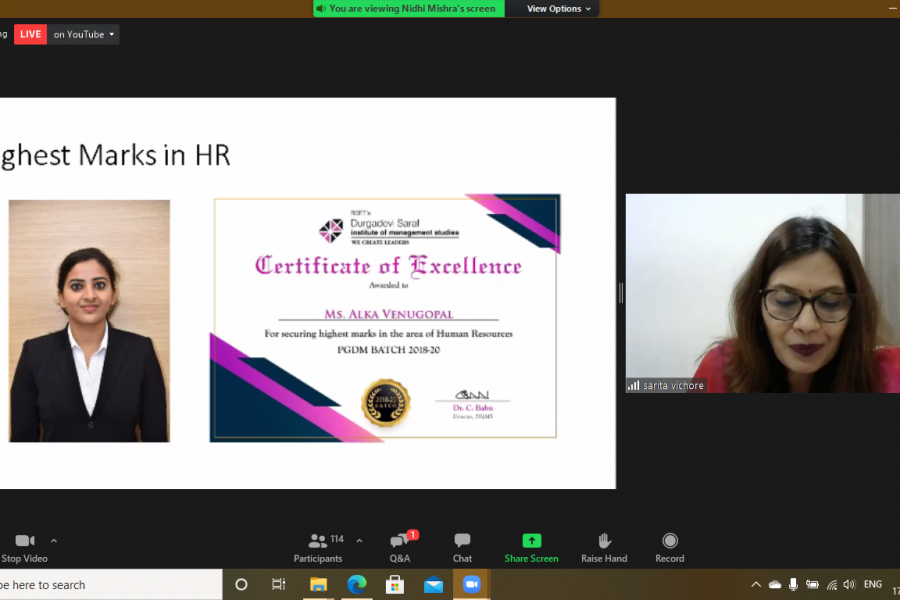Click the Stop Video camera icon
Viewport: 900px width, 600px height.
point(25,540)
